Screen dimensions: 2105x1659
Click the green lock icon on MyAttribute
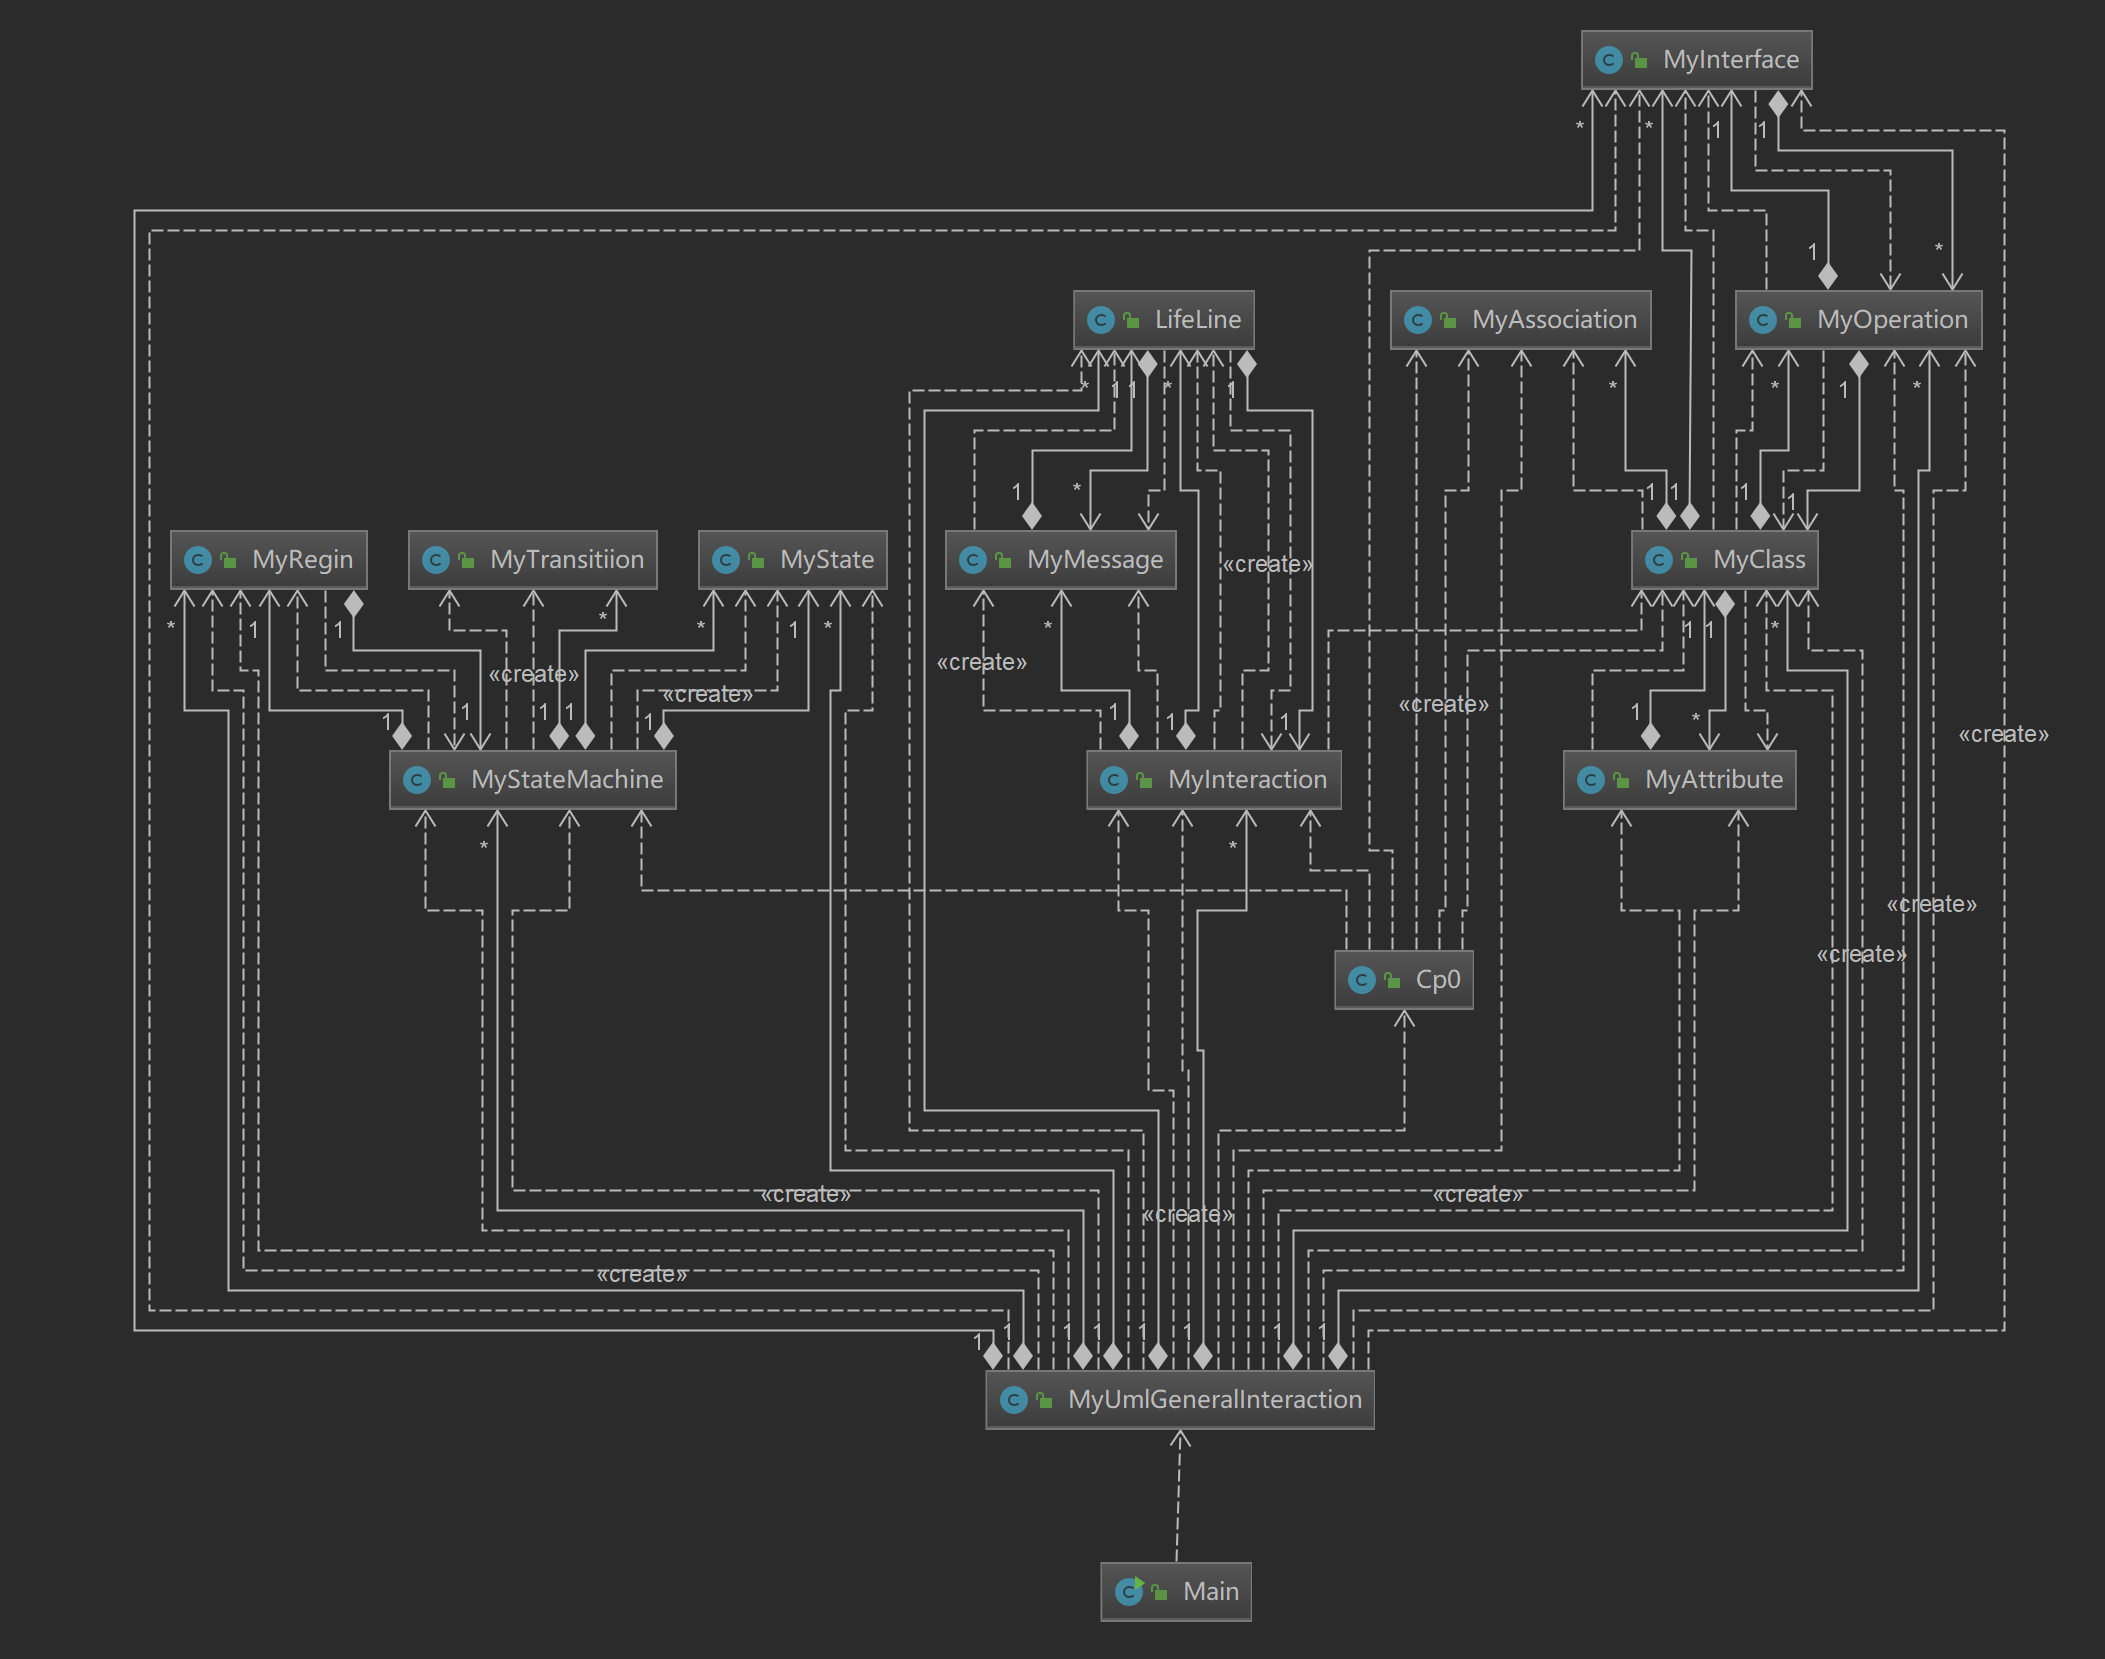[1621, 780]
